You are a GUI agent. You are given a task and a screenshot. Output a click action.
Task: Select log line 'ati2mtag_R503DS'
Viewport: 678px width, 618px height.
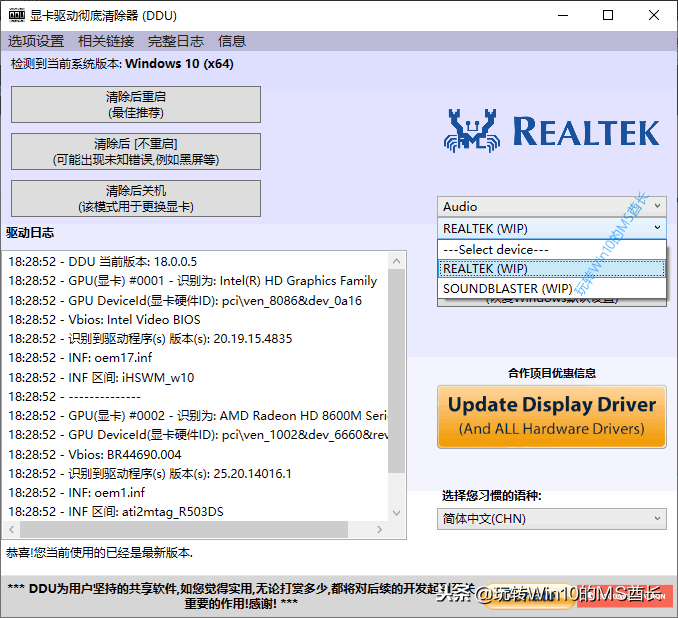tap(116, 512)
